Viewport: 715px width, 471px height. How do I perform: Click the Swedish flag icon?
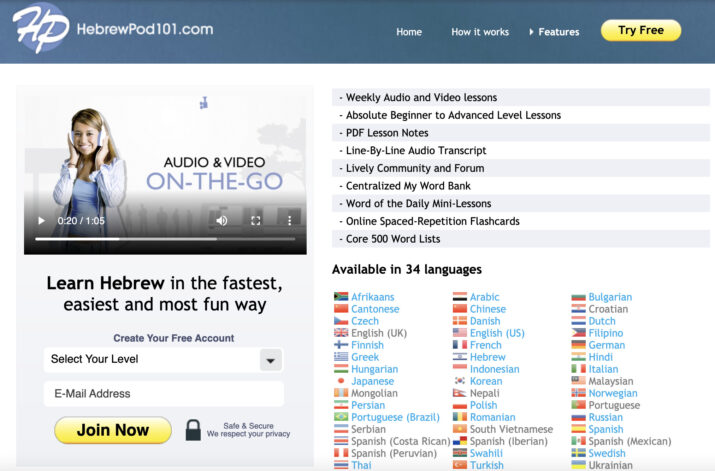point(578,453)
